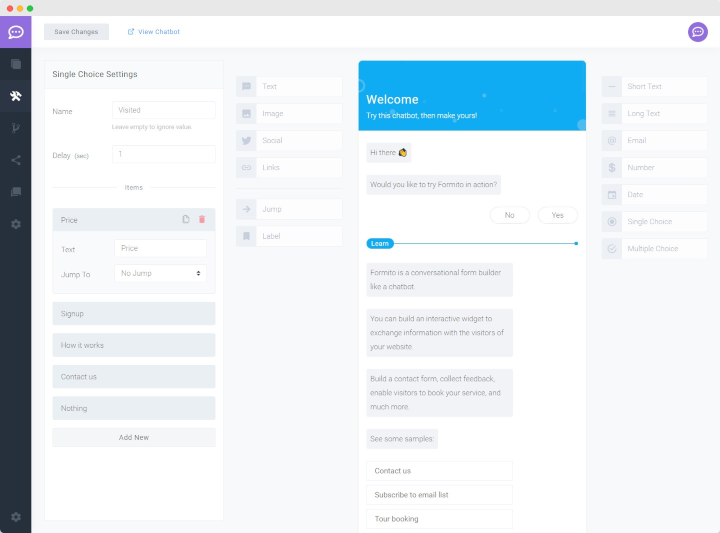
Task: Duplicate the Price item using copy icon
Action: (186, 219)
